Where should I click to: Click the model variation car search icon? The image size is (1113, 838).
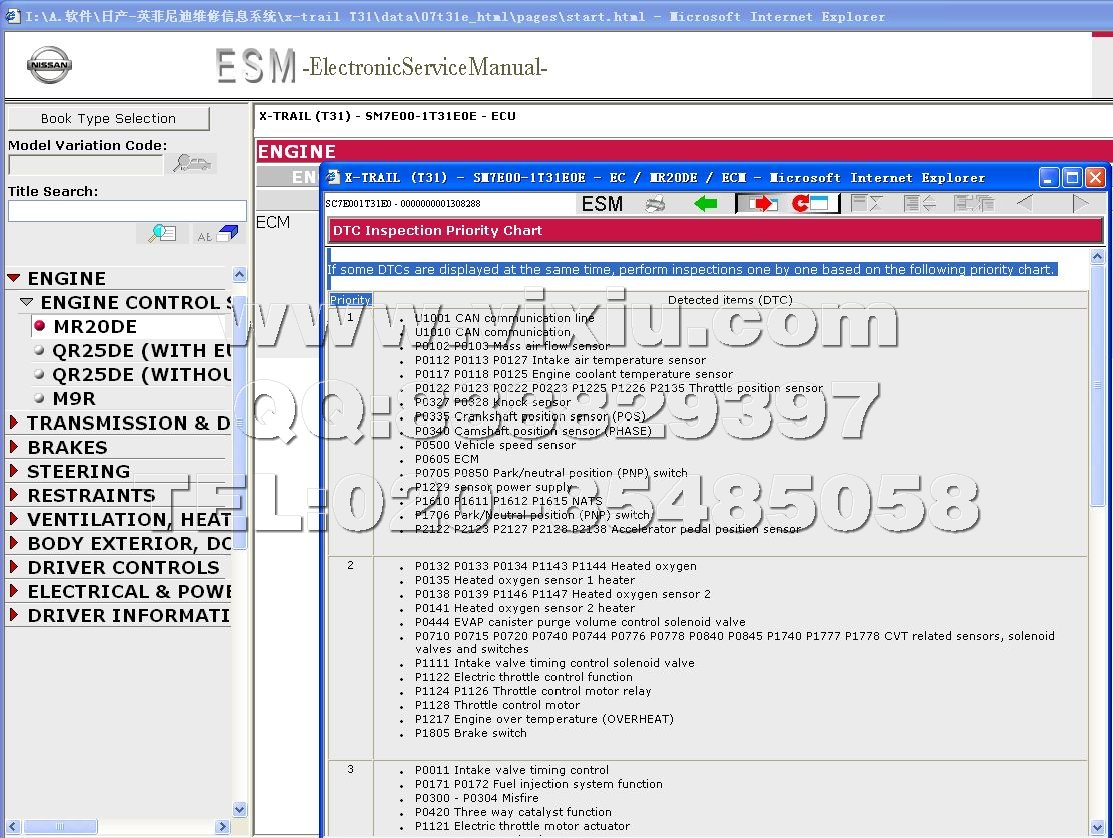pyautogui.click(x=192, y=164)
